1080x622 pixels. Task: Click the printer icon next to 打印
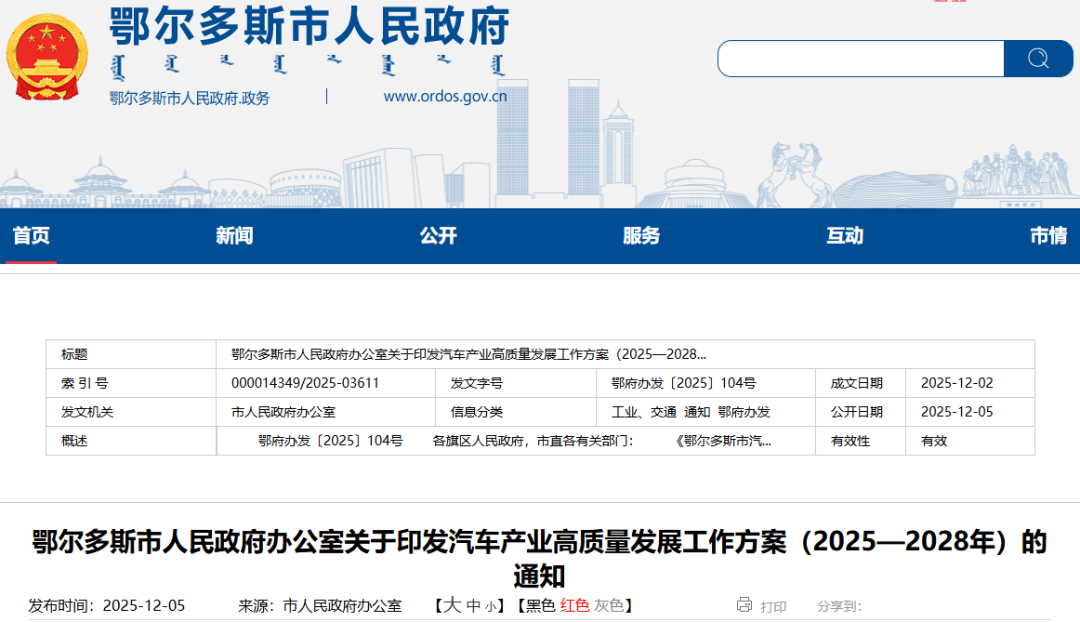click(745, 606)
